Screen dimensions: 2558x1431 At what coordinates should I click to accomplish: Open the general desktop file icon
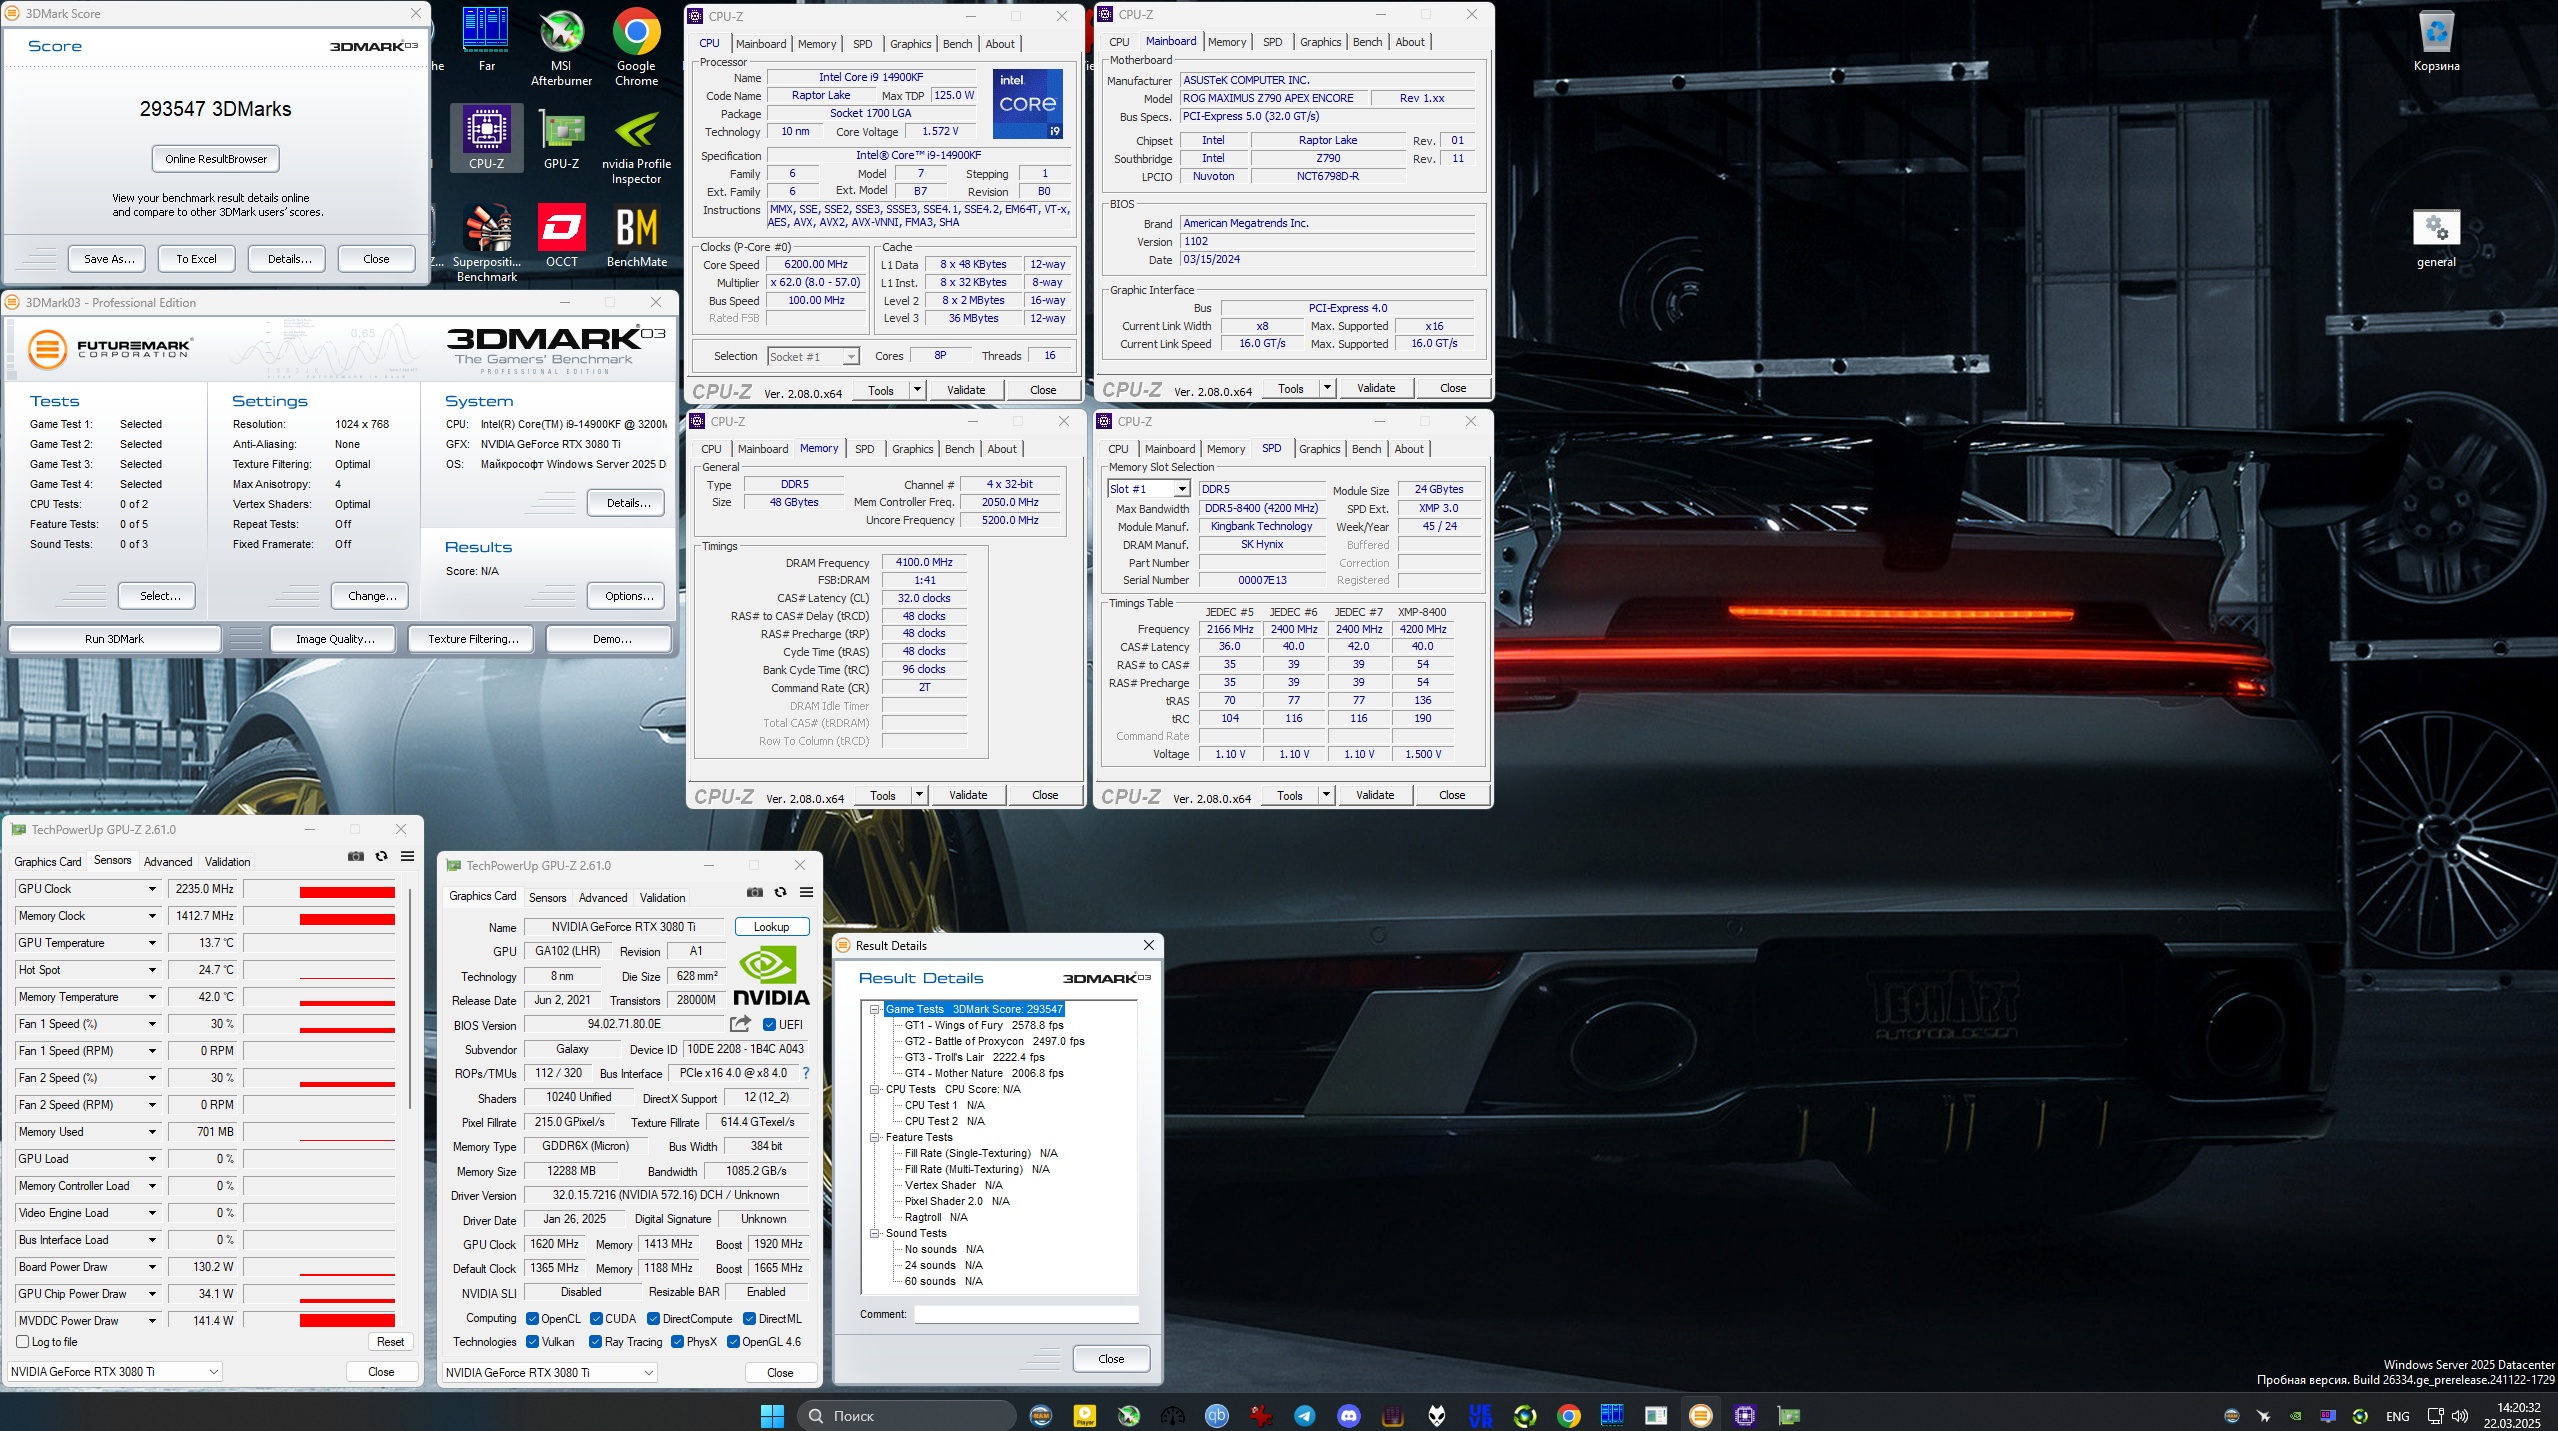click(2436, 238)
